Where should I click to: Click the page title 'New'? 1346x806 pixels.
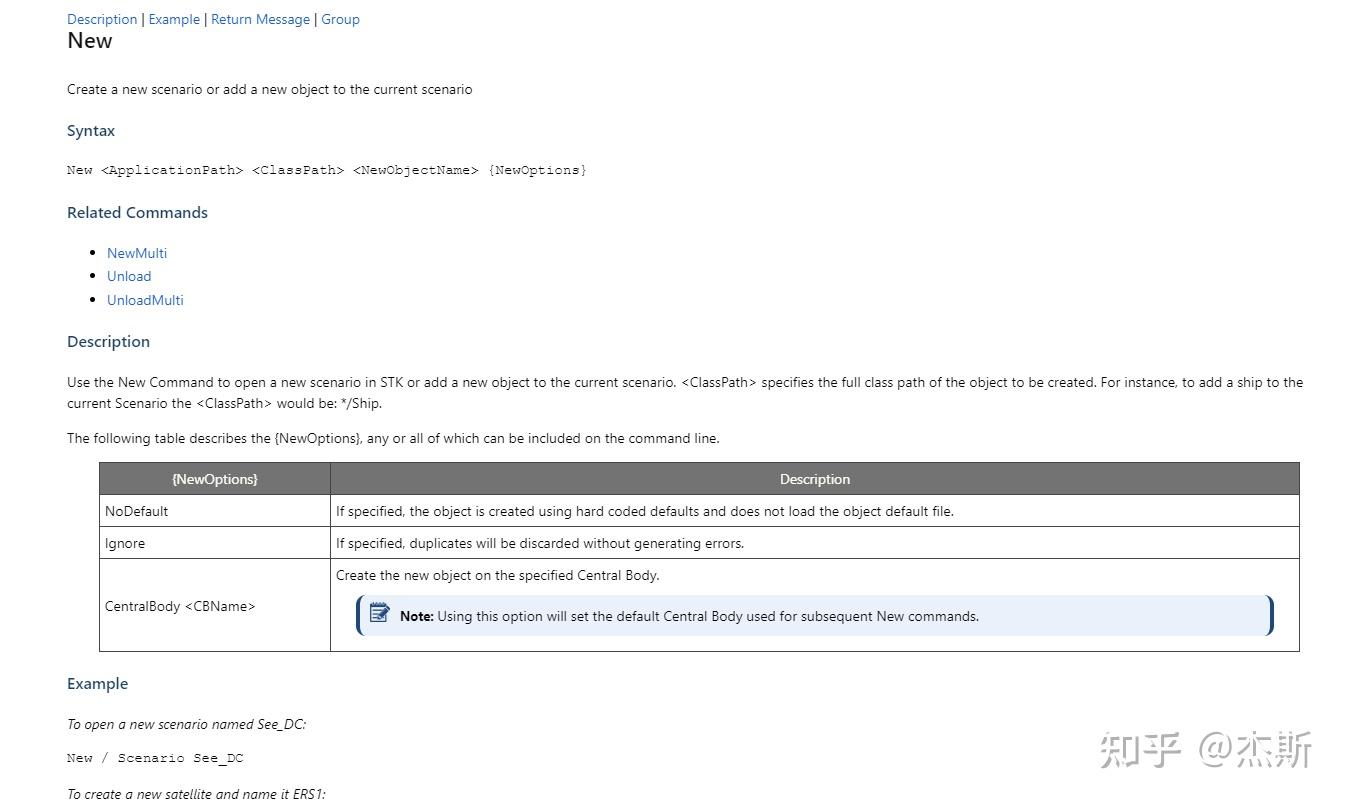point(90,41)
